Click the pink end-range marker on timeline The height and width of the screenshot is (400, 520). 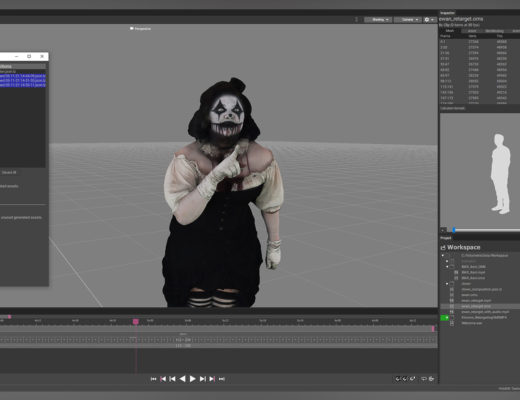[433, 329]
